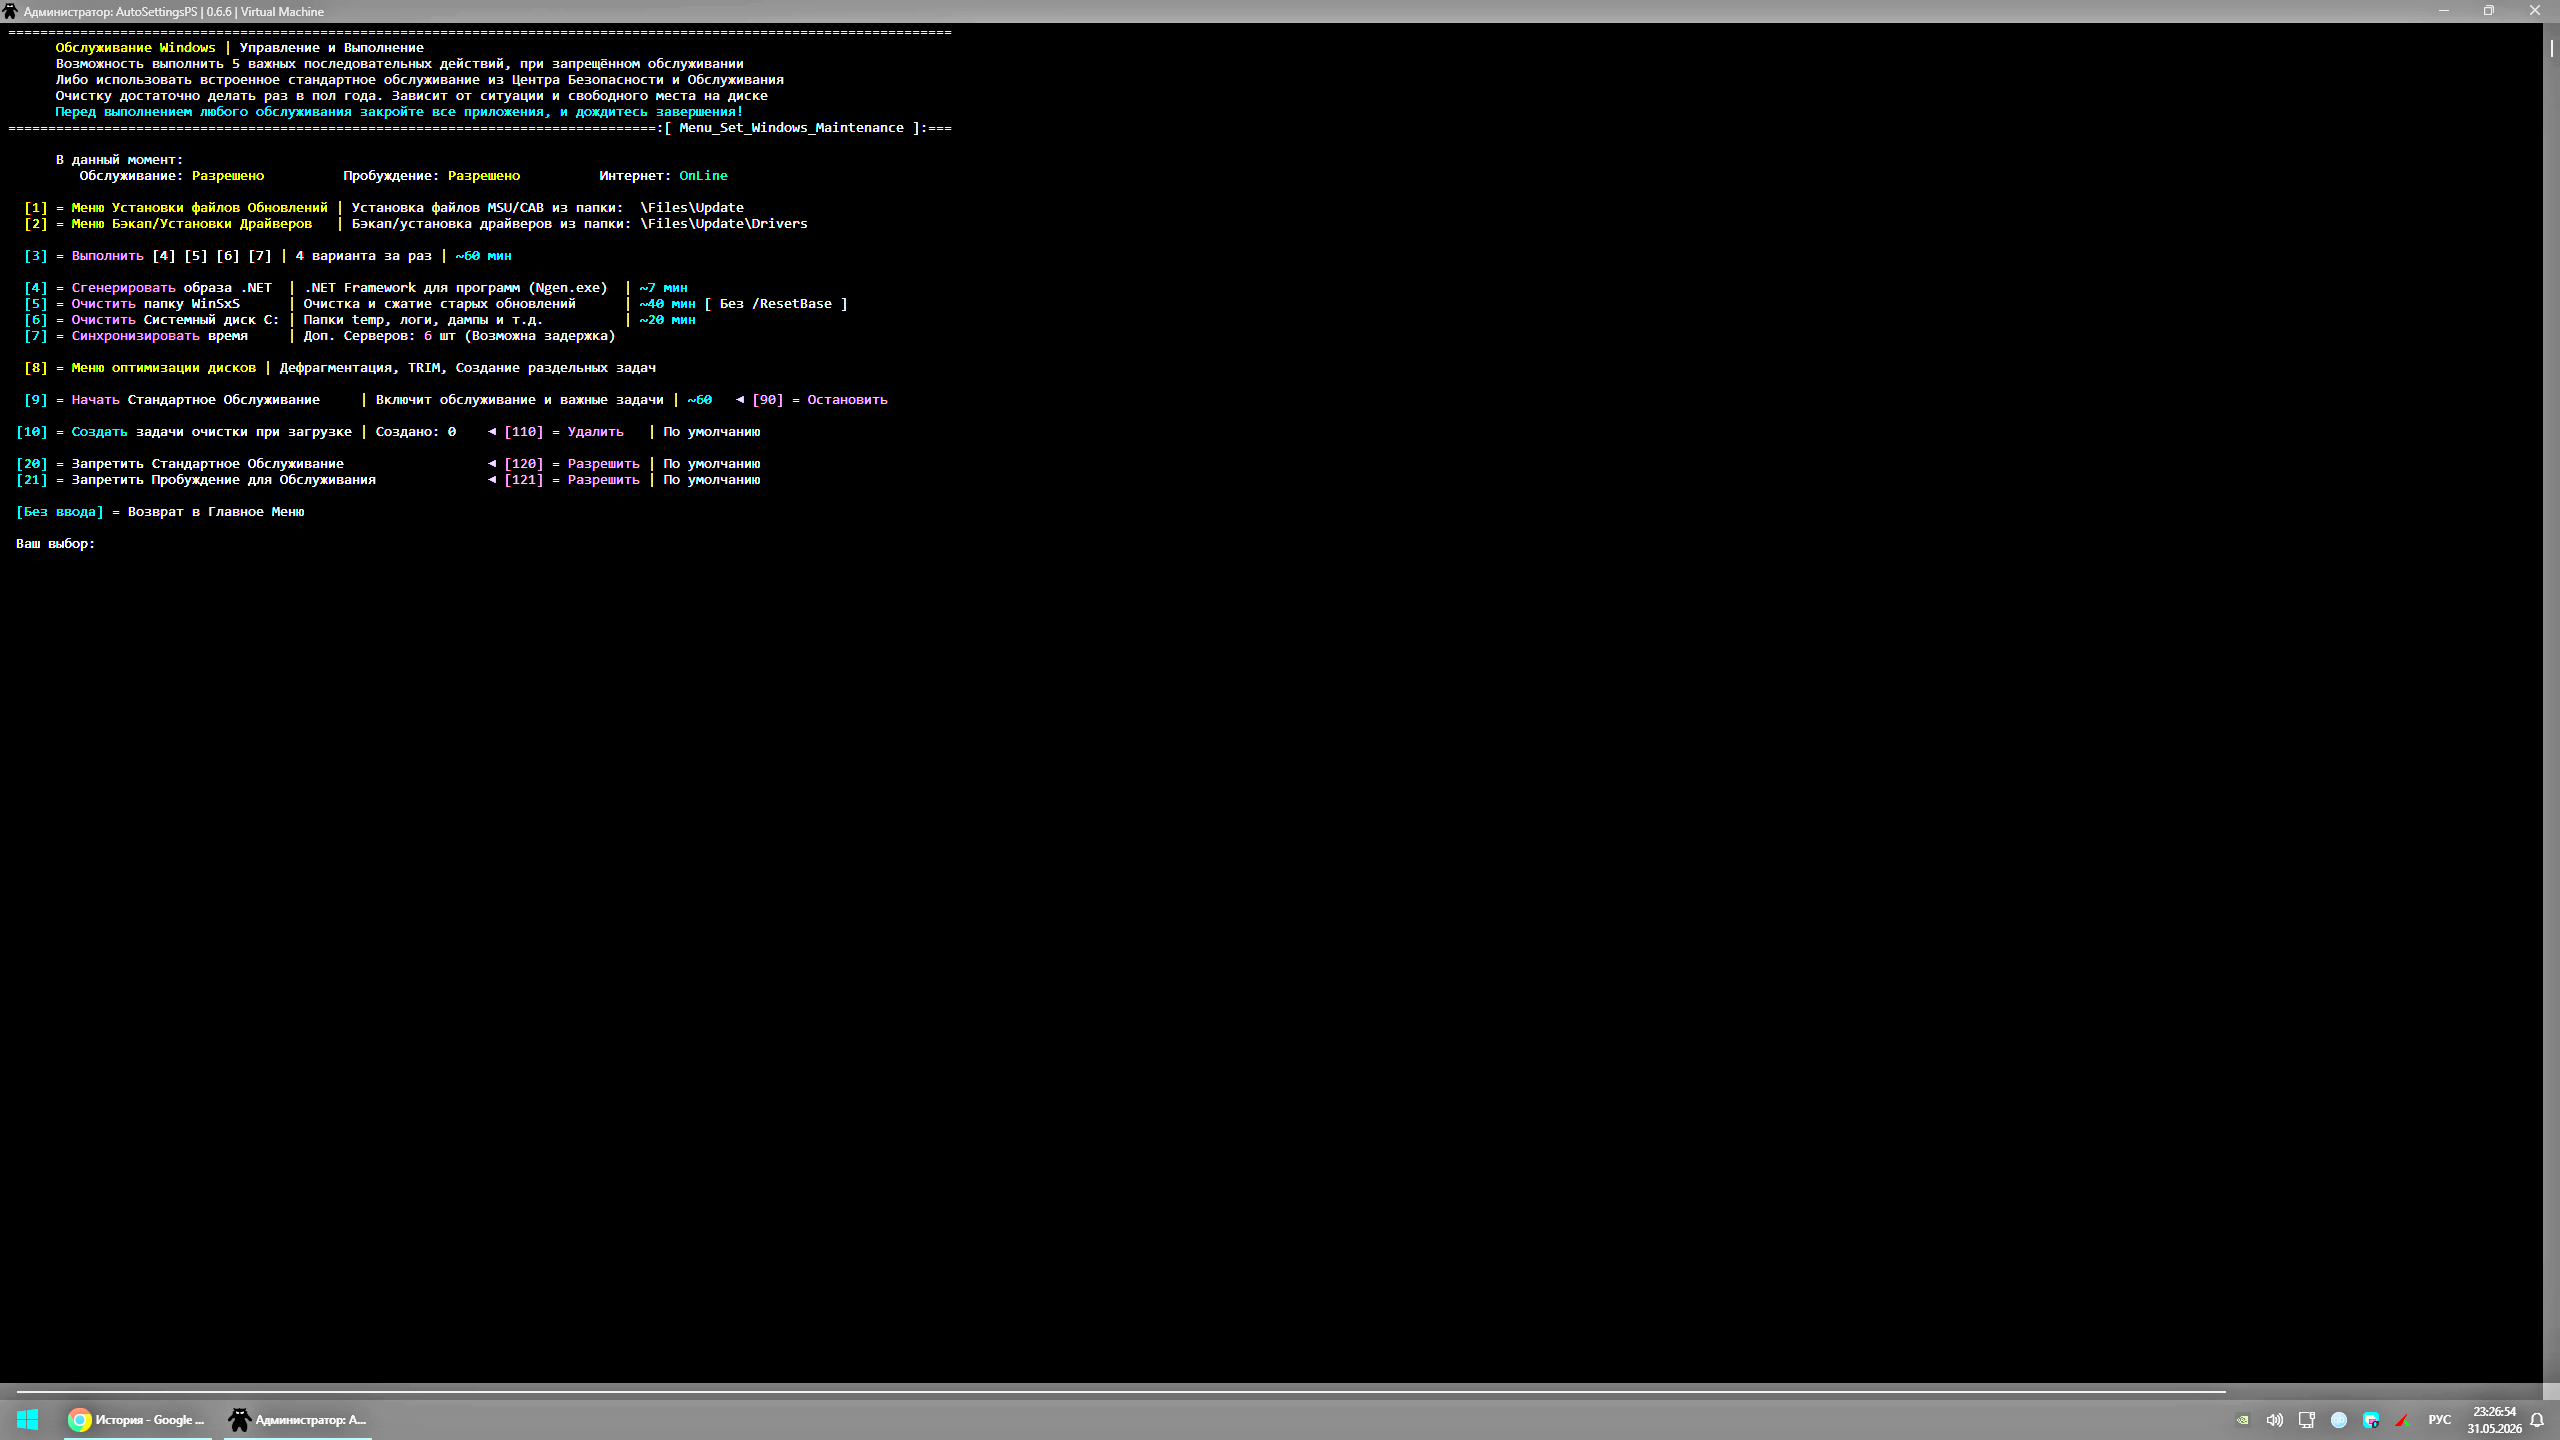Click 'Синхронизировать' in the [7] row

point(135,335)
